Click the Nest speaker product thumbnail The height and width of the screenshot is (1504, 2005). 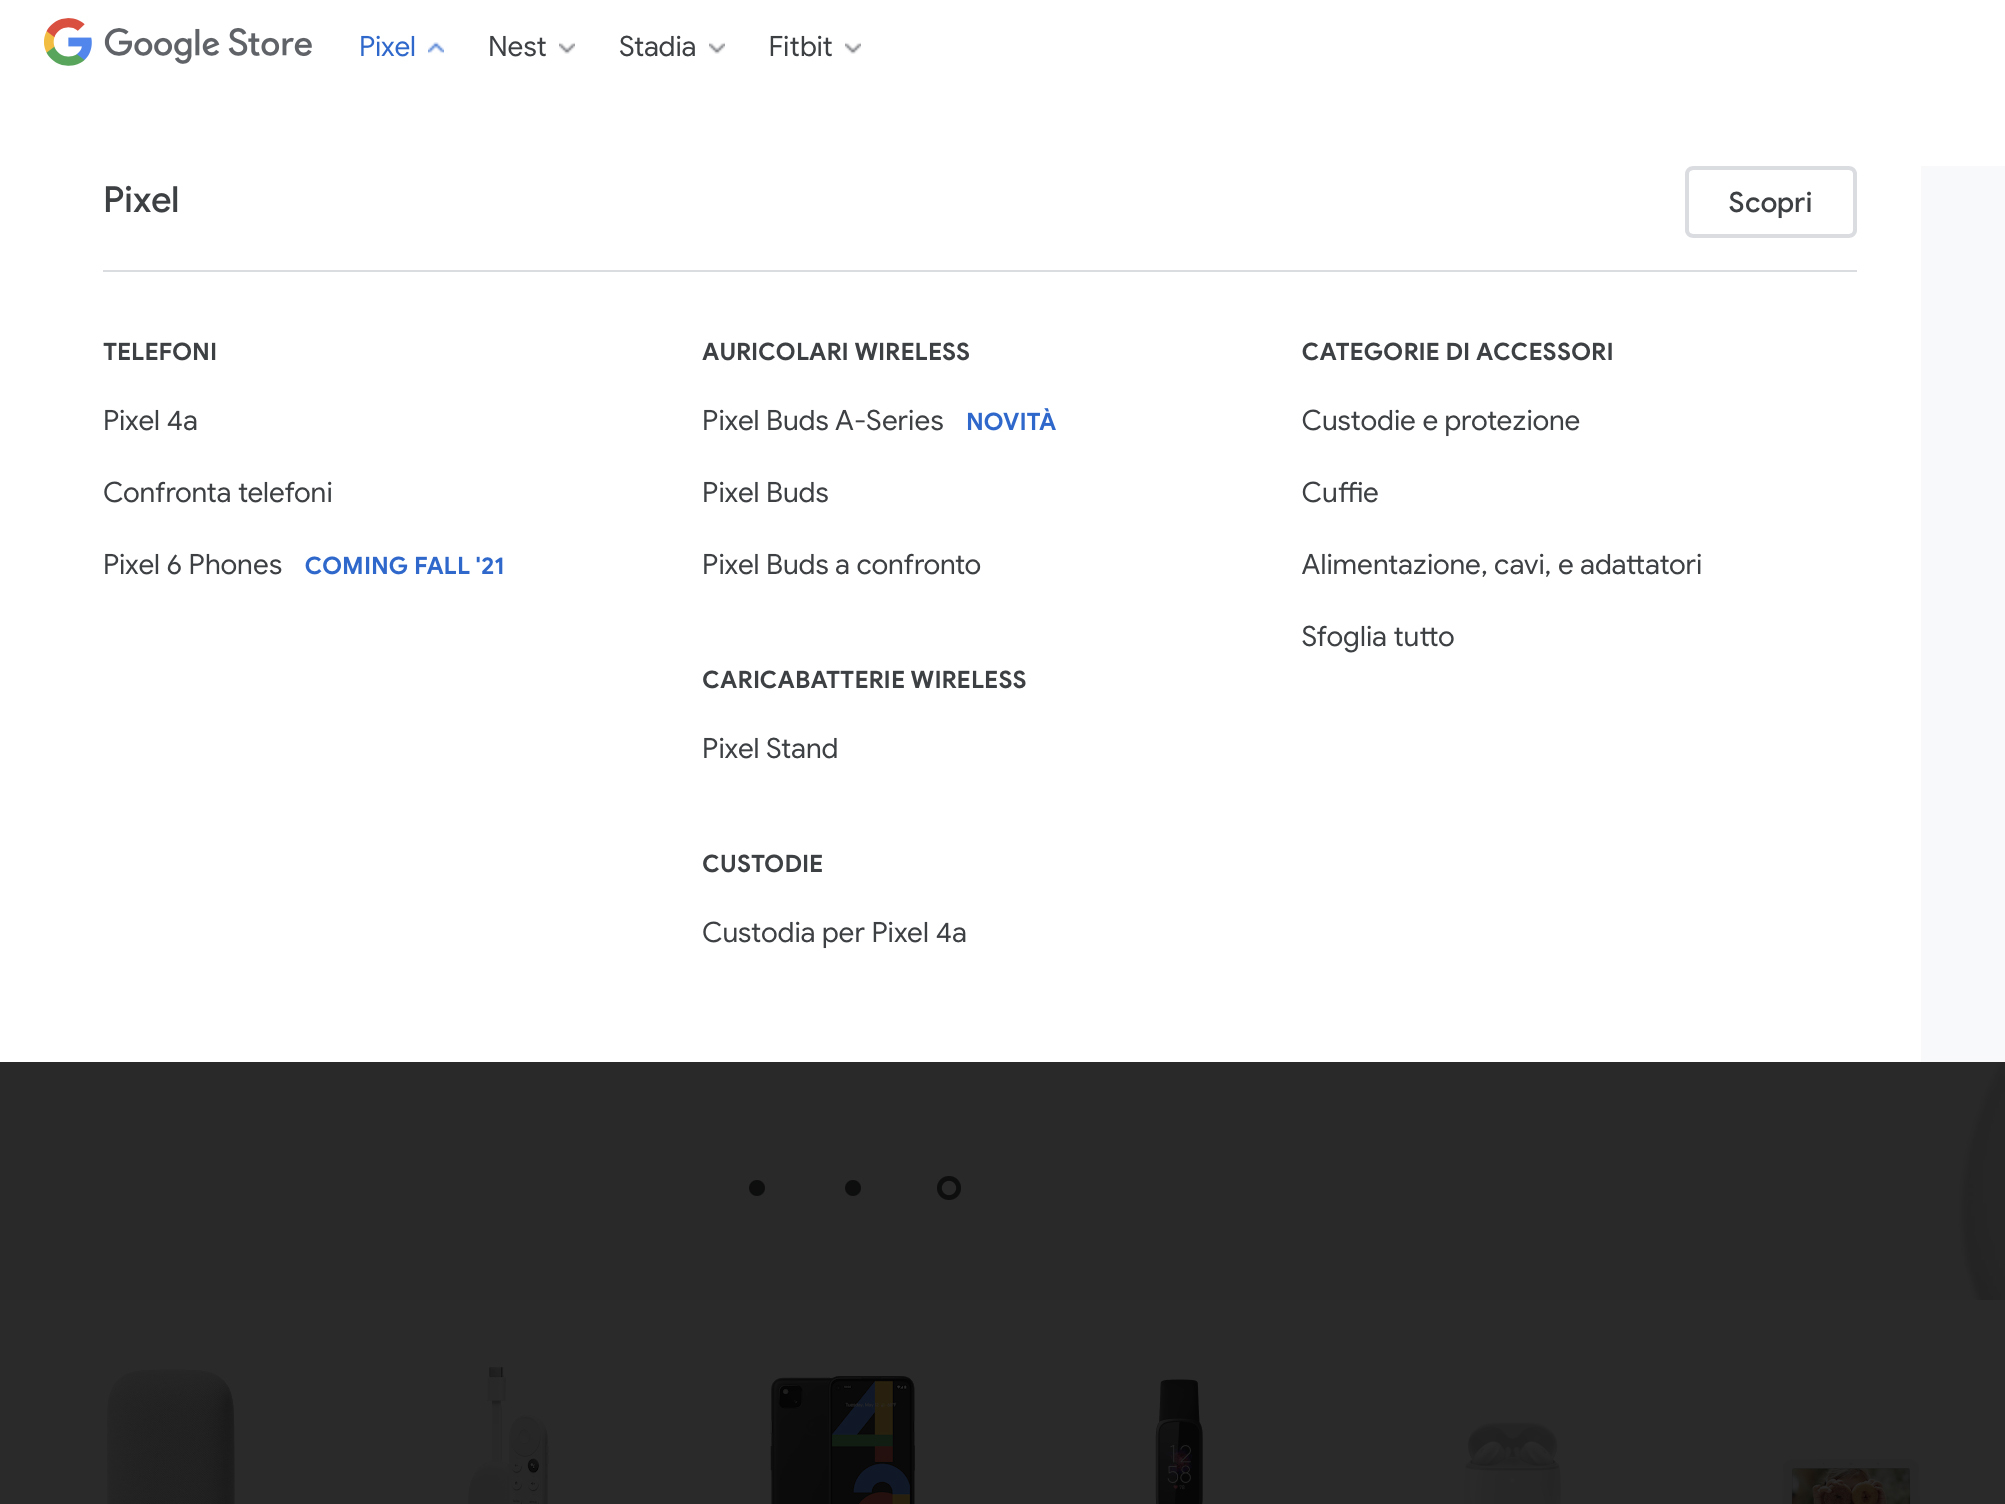[171, 1437]
